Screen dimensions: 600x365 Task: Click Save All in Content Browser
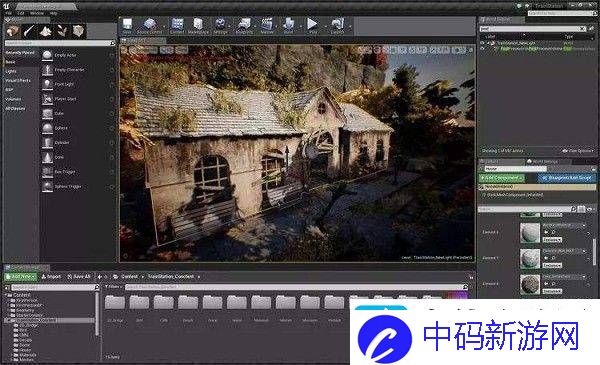click(x=79, y=277)
